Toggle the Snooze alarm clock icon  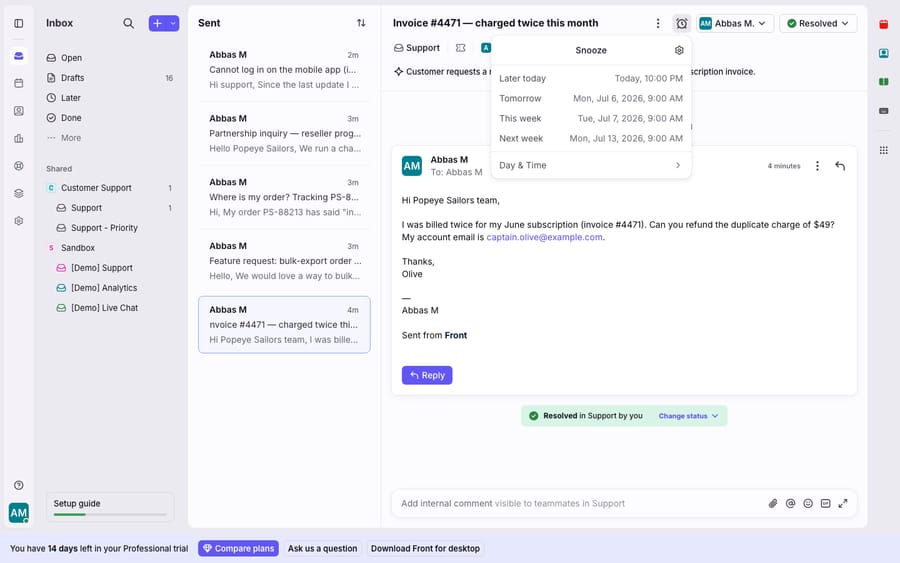tap(681, 23)
